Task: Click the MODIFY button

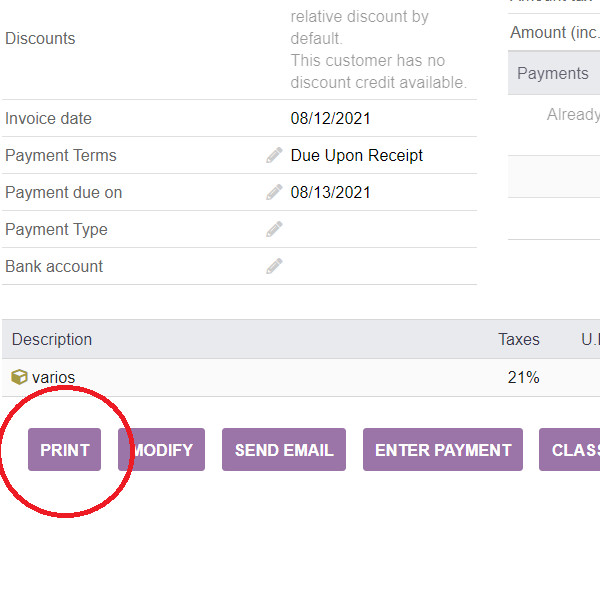Action: [x=162, y=450]
